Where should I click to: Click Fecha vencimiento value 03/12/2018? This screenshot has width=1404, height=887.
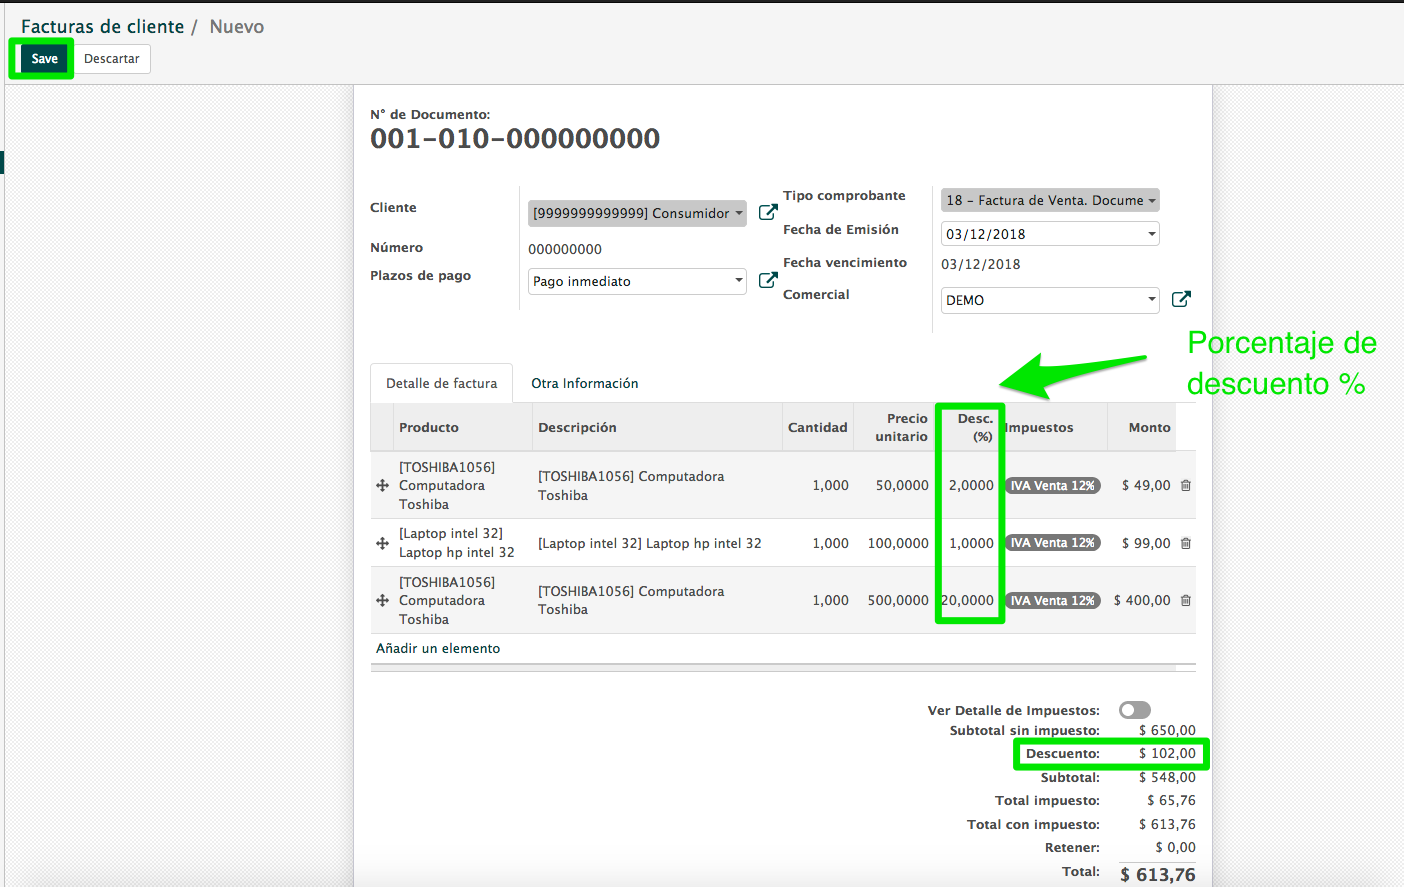[x=981, y=264]
